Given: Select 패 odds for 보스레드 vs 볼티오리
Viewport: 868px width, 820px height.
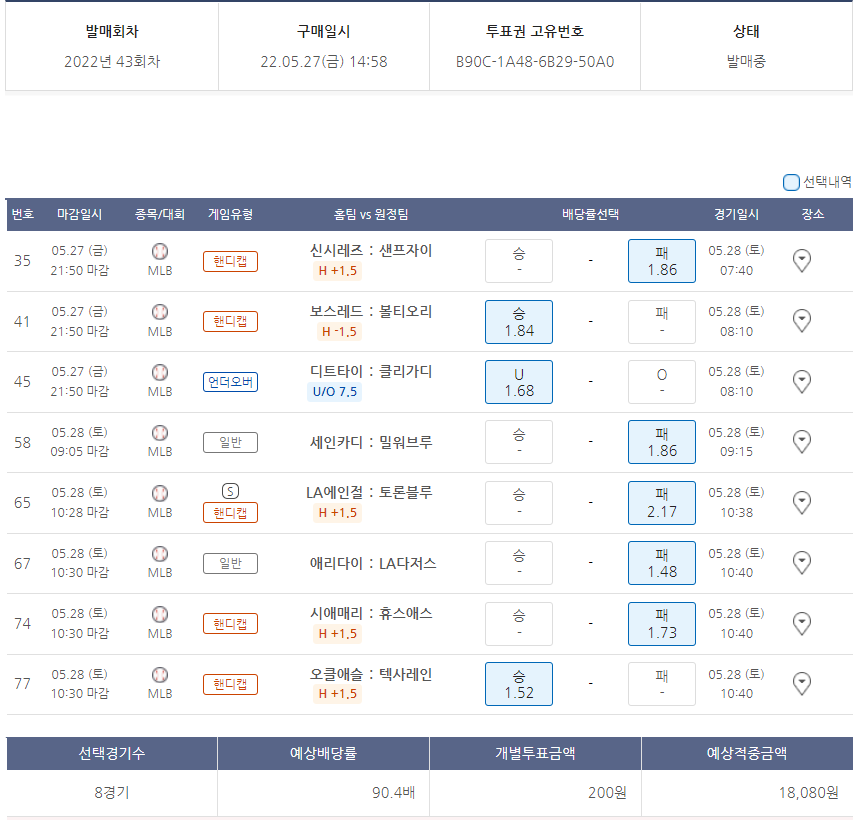Looking at the screenshot, I should point(662,322).
